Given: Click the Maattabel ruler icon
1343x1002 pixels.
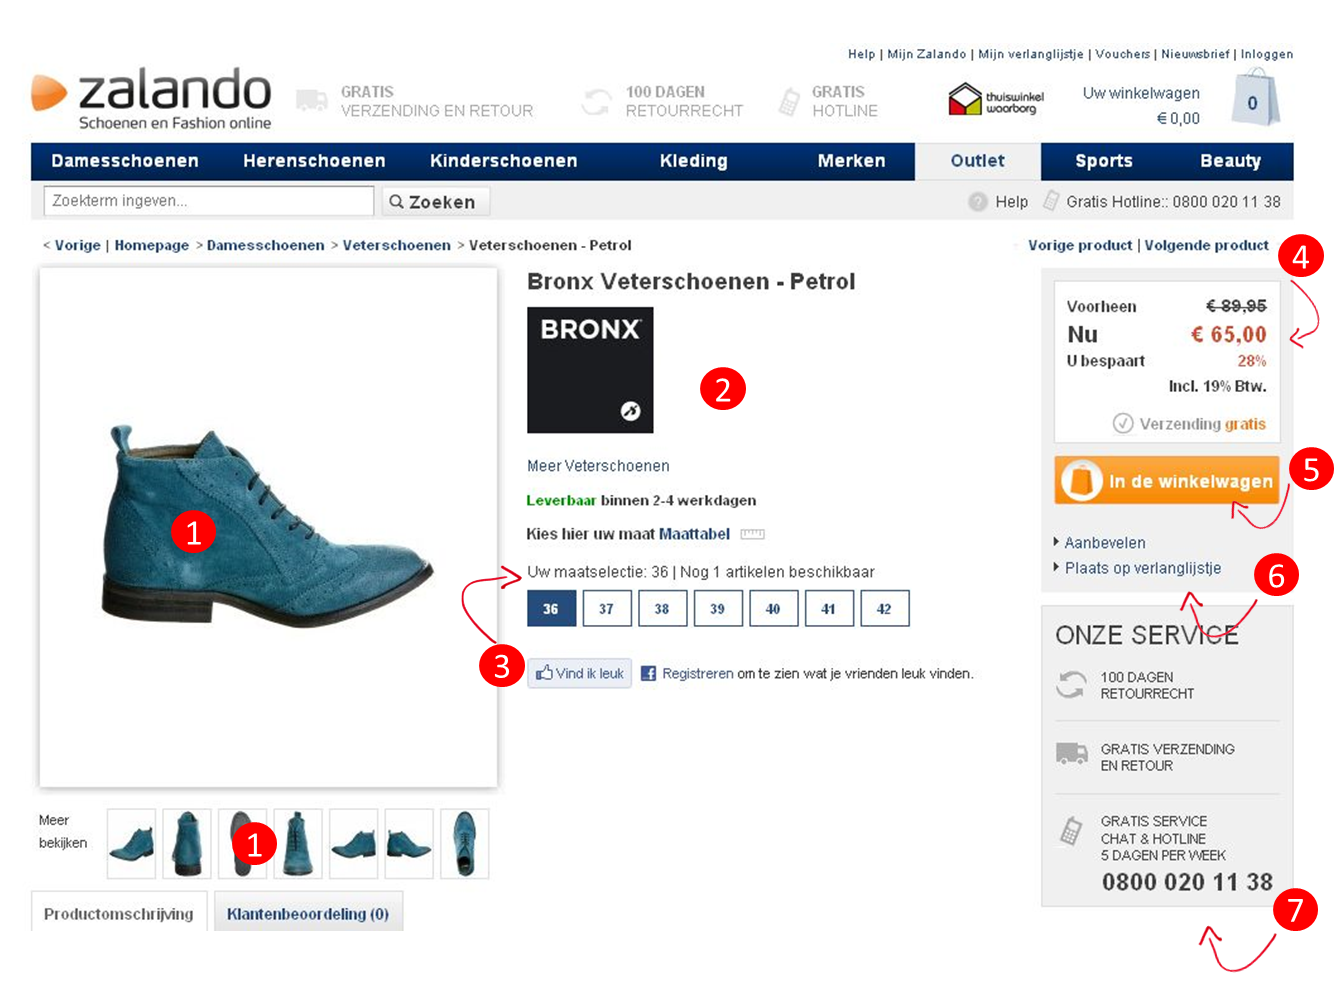Looking at the screenshot, I should (x=752, y=534).
